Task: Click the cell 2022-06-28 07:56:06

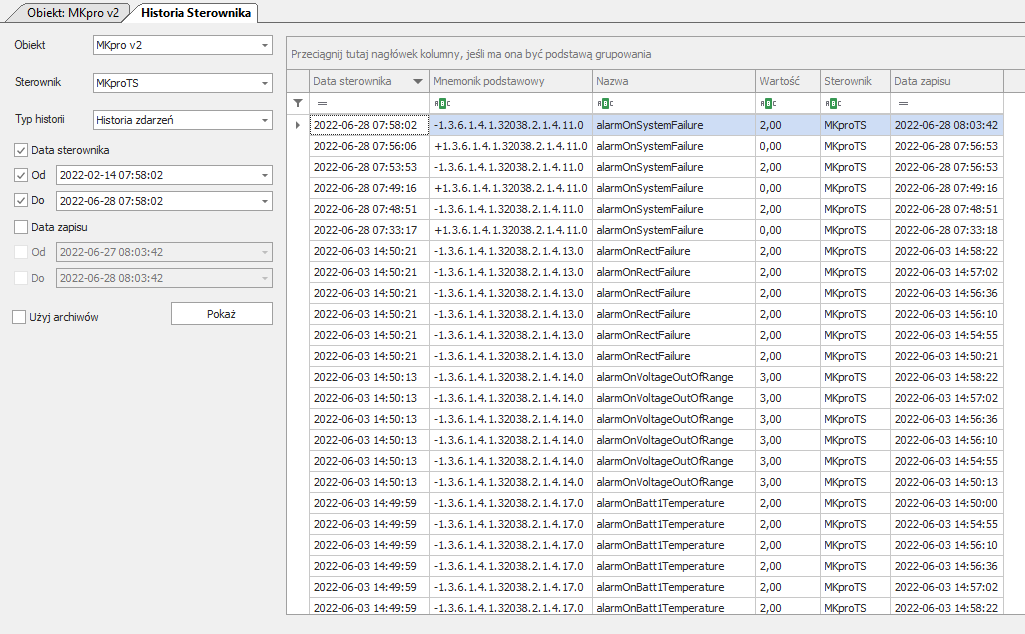Action: pyautogui.click(x=369, y=146)
